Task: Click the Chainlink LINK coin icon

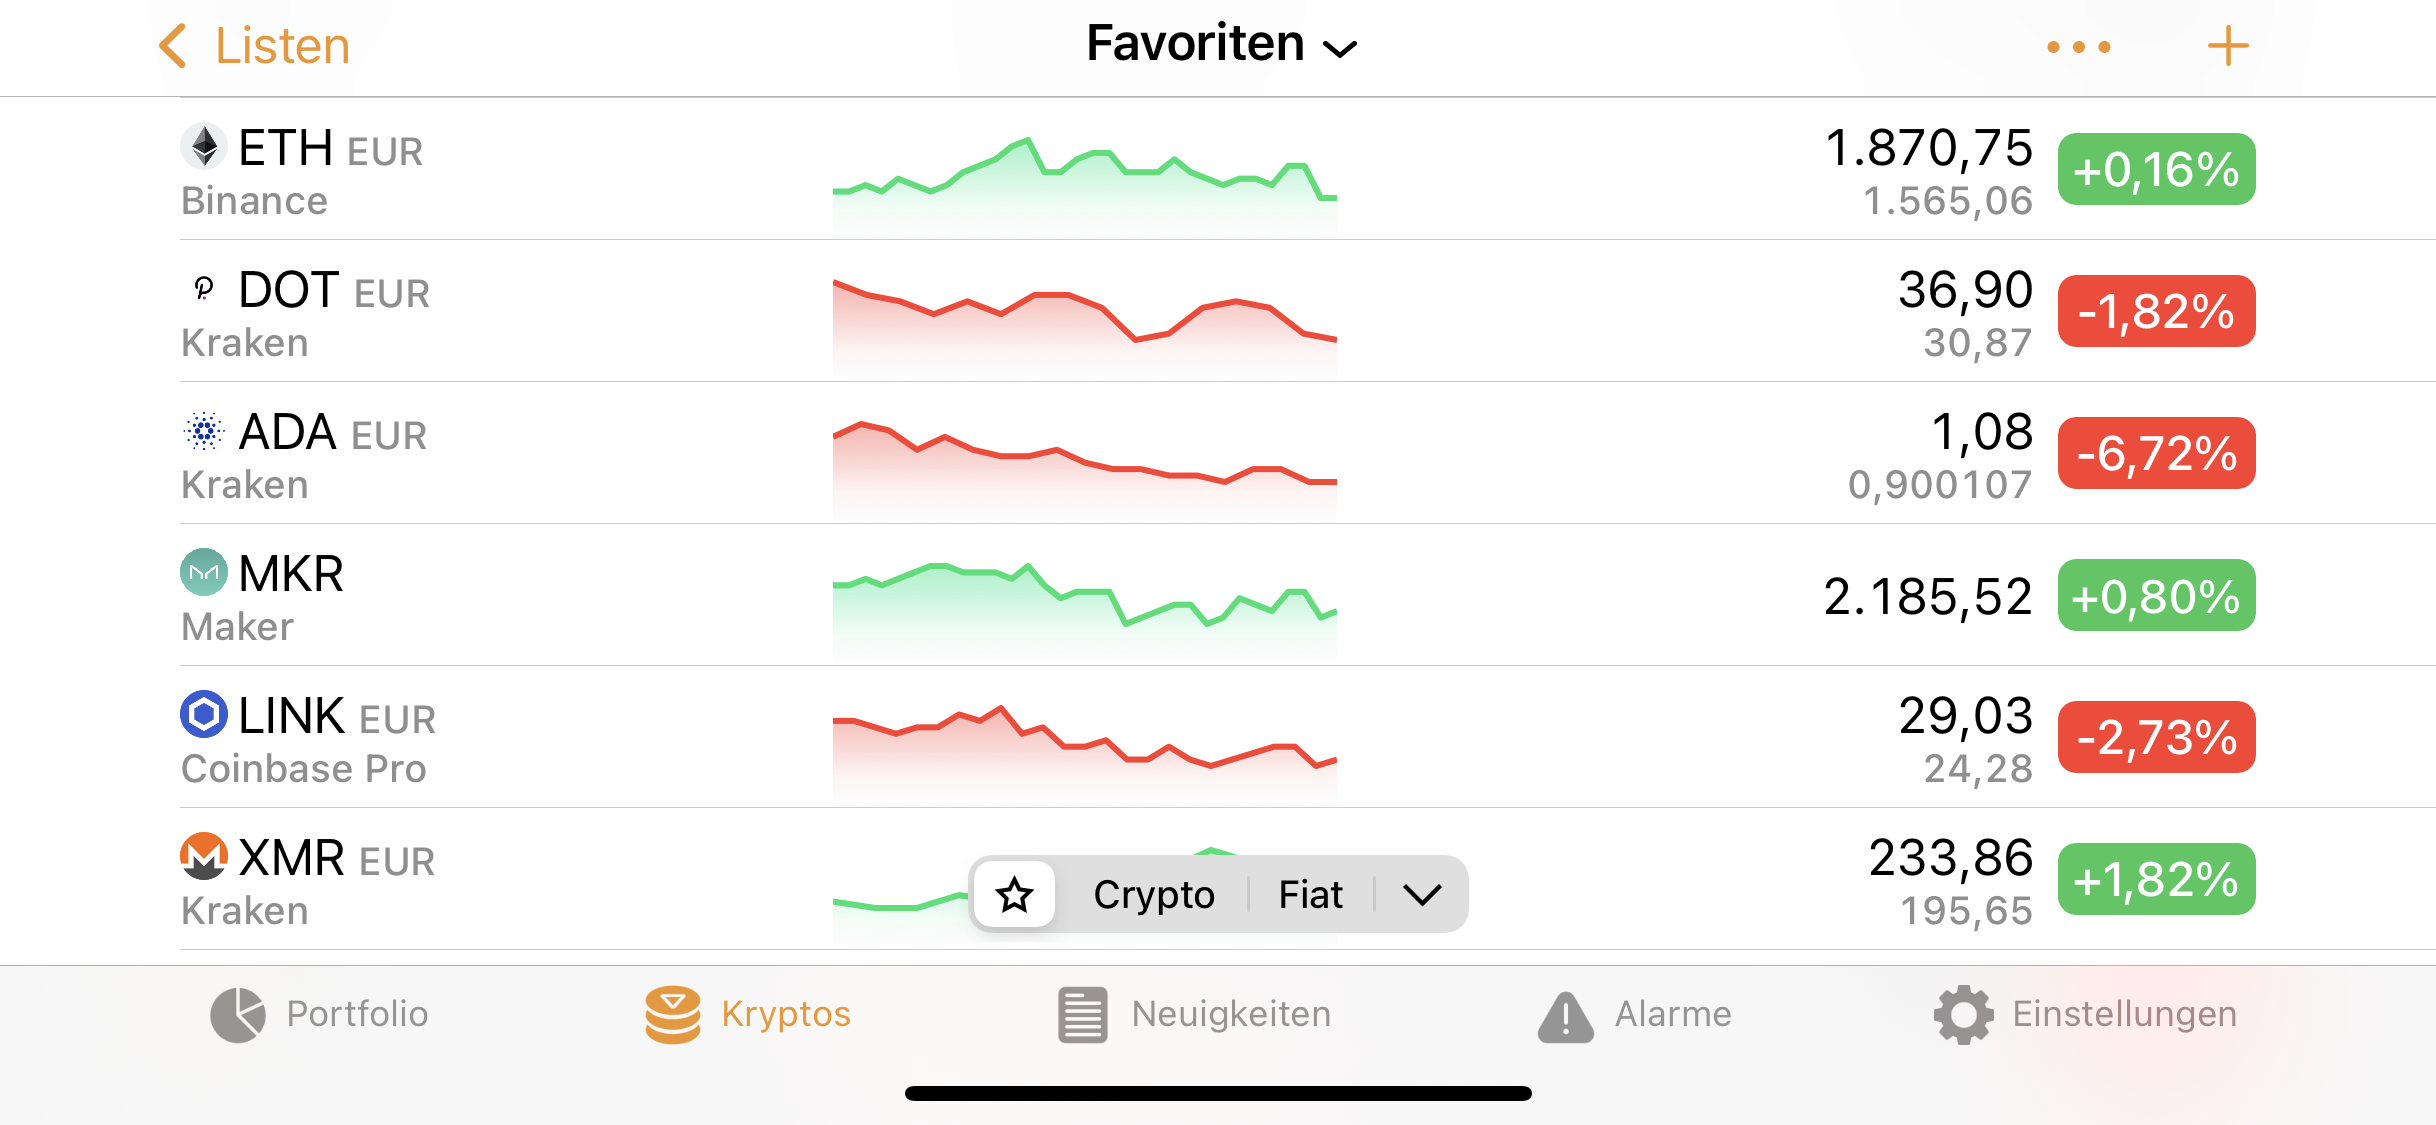Action: (204, 715)
